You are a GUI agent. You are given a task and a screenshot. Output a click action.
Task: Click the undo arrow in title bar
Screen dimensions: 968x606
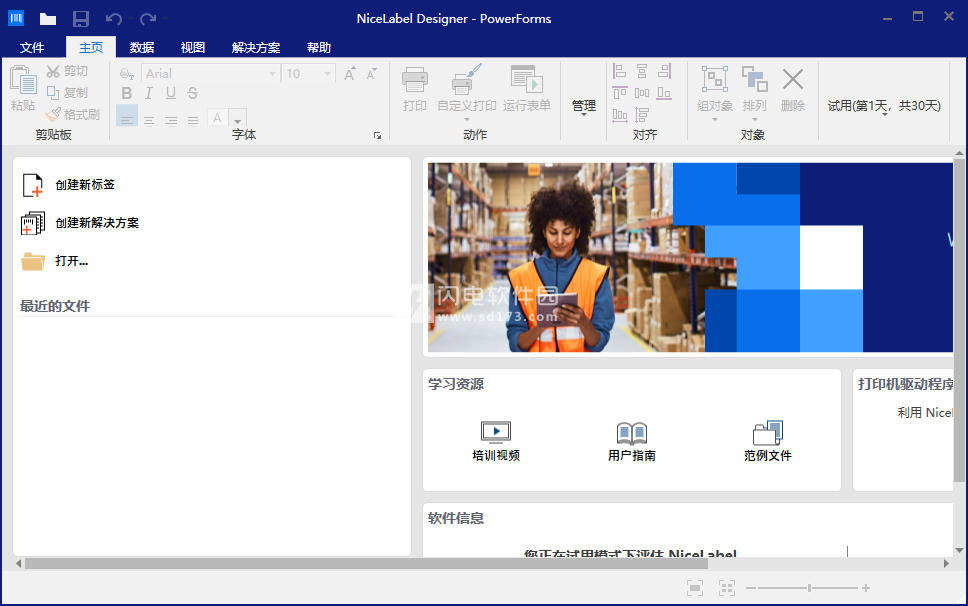[x=114, y=19]
